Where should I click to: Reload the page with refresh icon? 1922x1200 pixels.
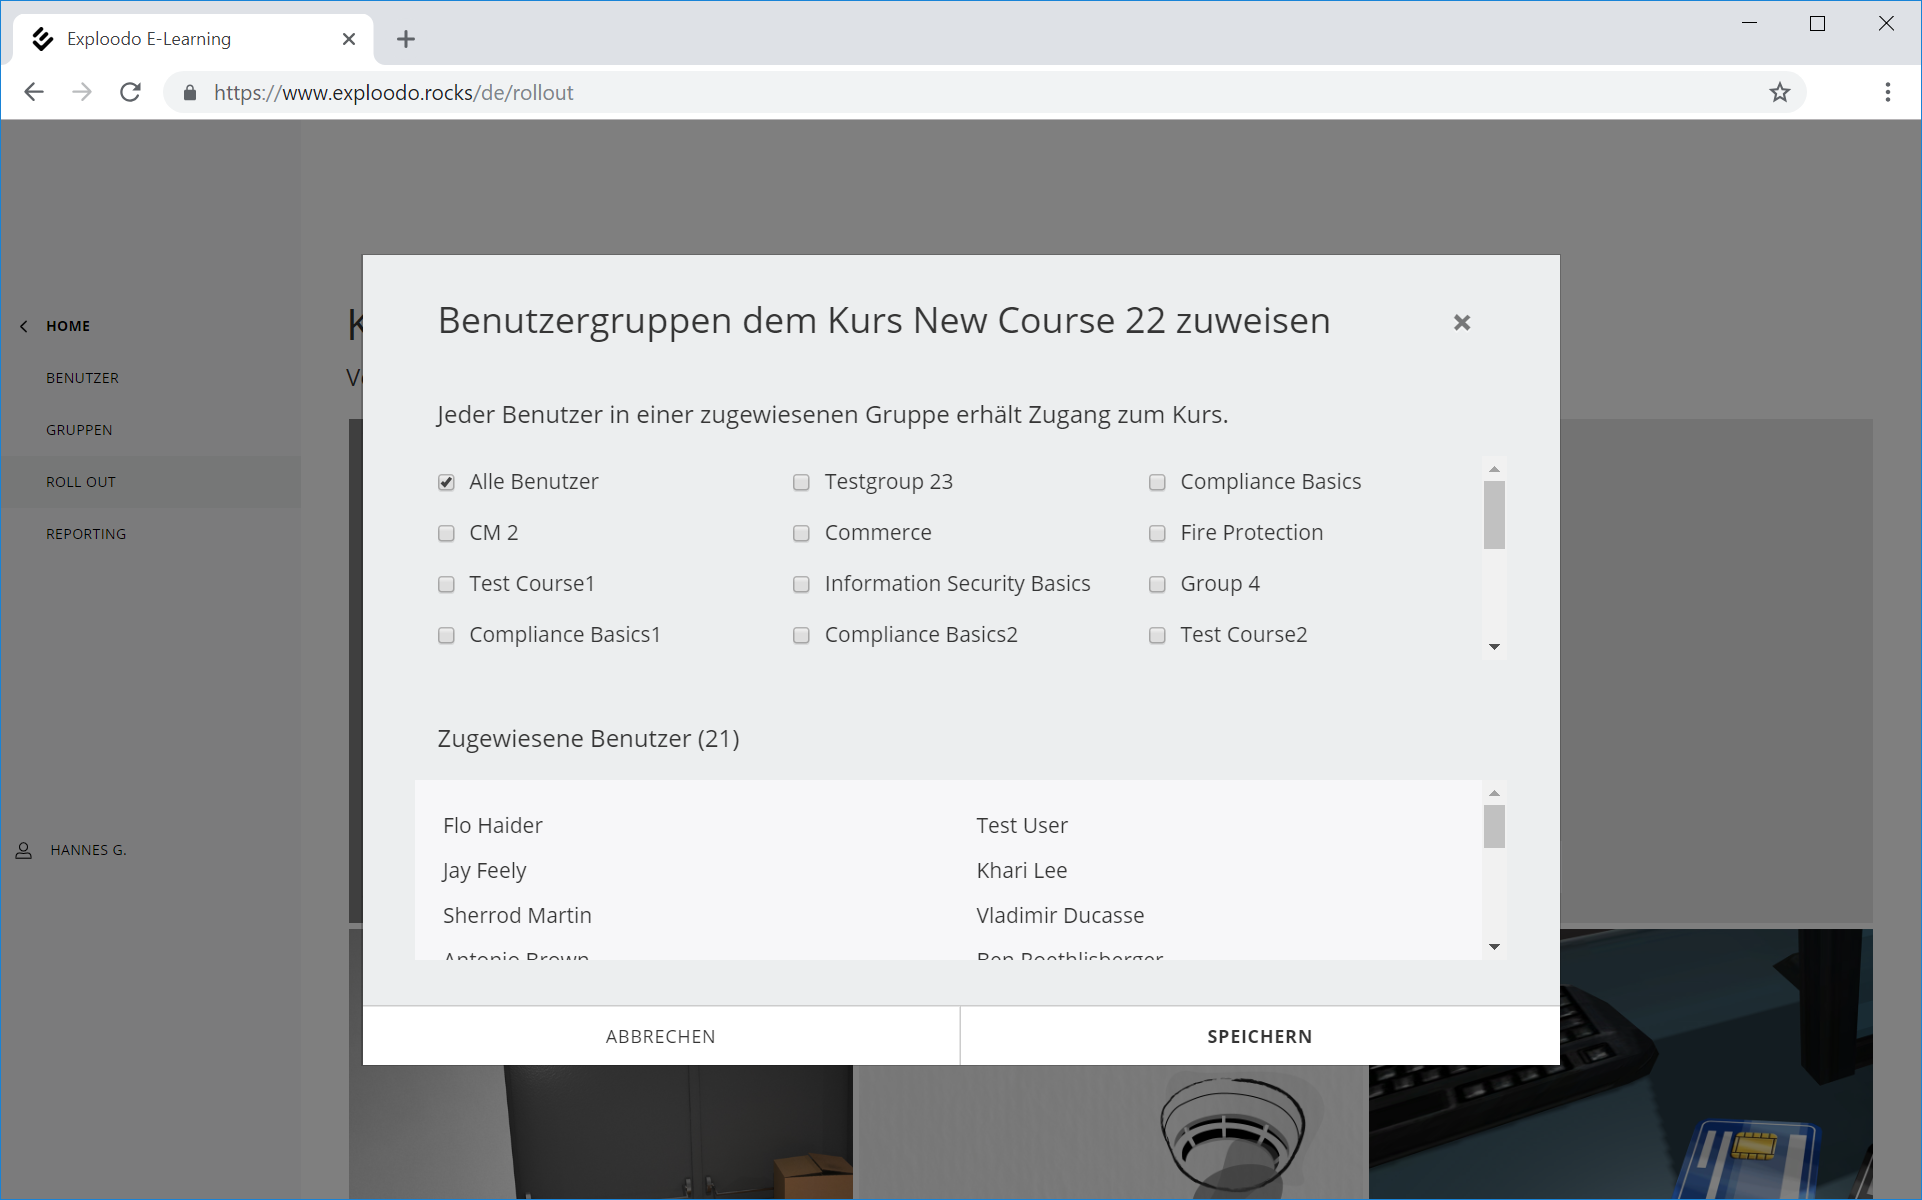(x=130, y=92)
